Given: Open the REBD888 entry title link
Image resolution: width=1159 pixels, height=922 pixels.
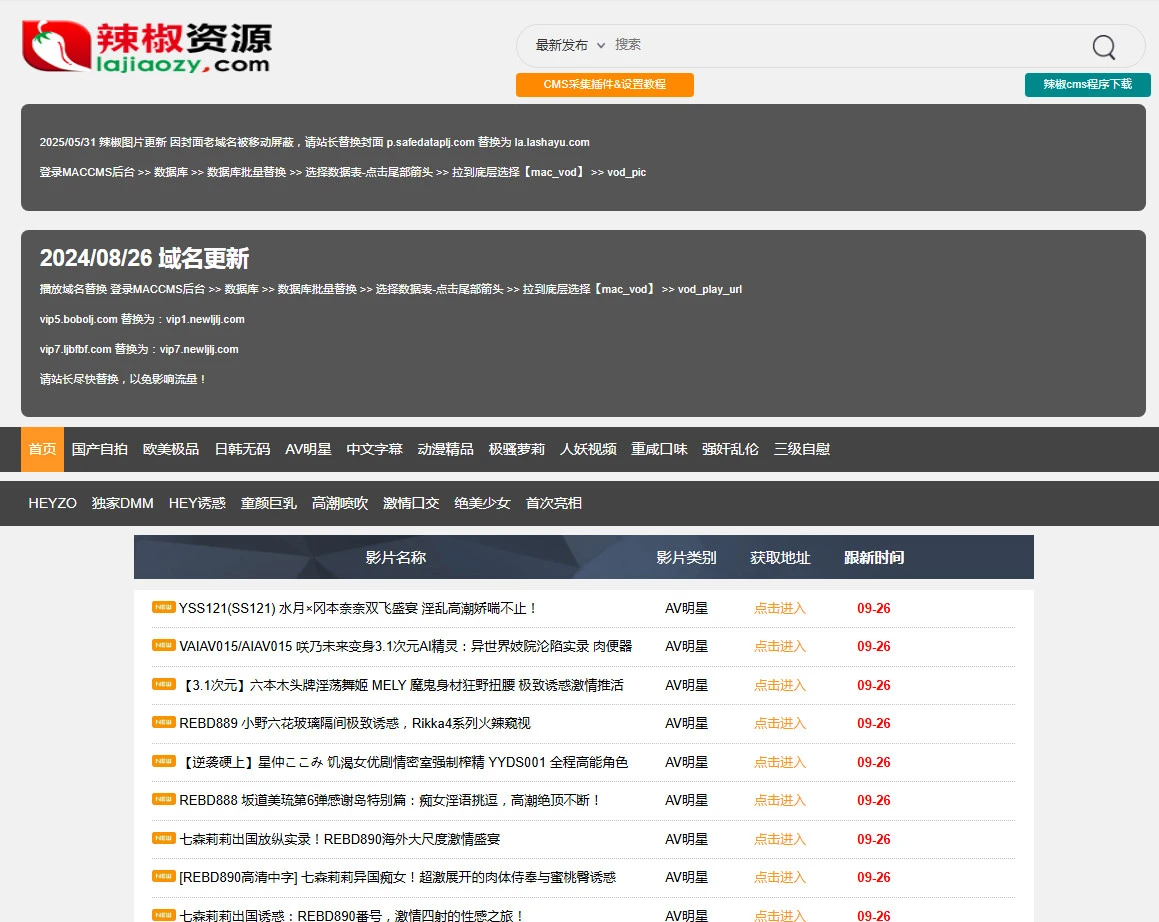Looking at the screenshot, I should coord(390,800).
